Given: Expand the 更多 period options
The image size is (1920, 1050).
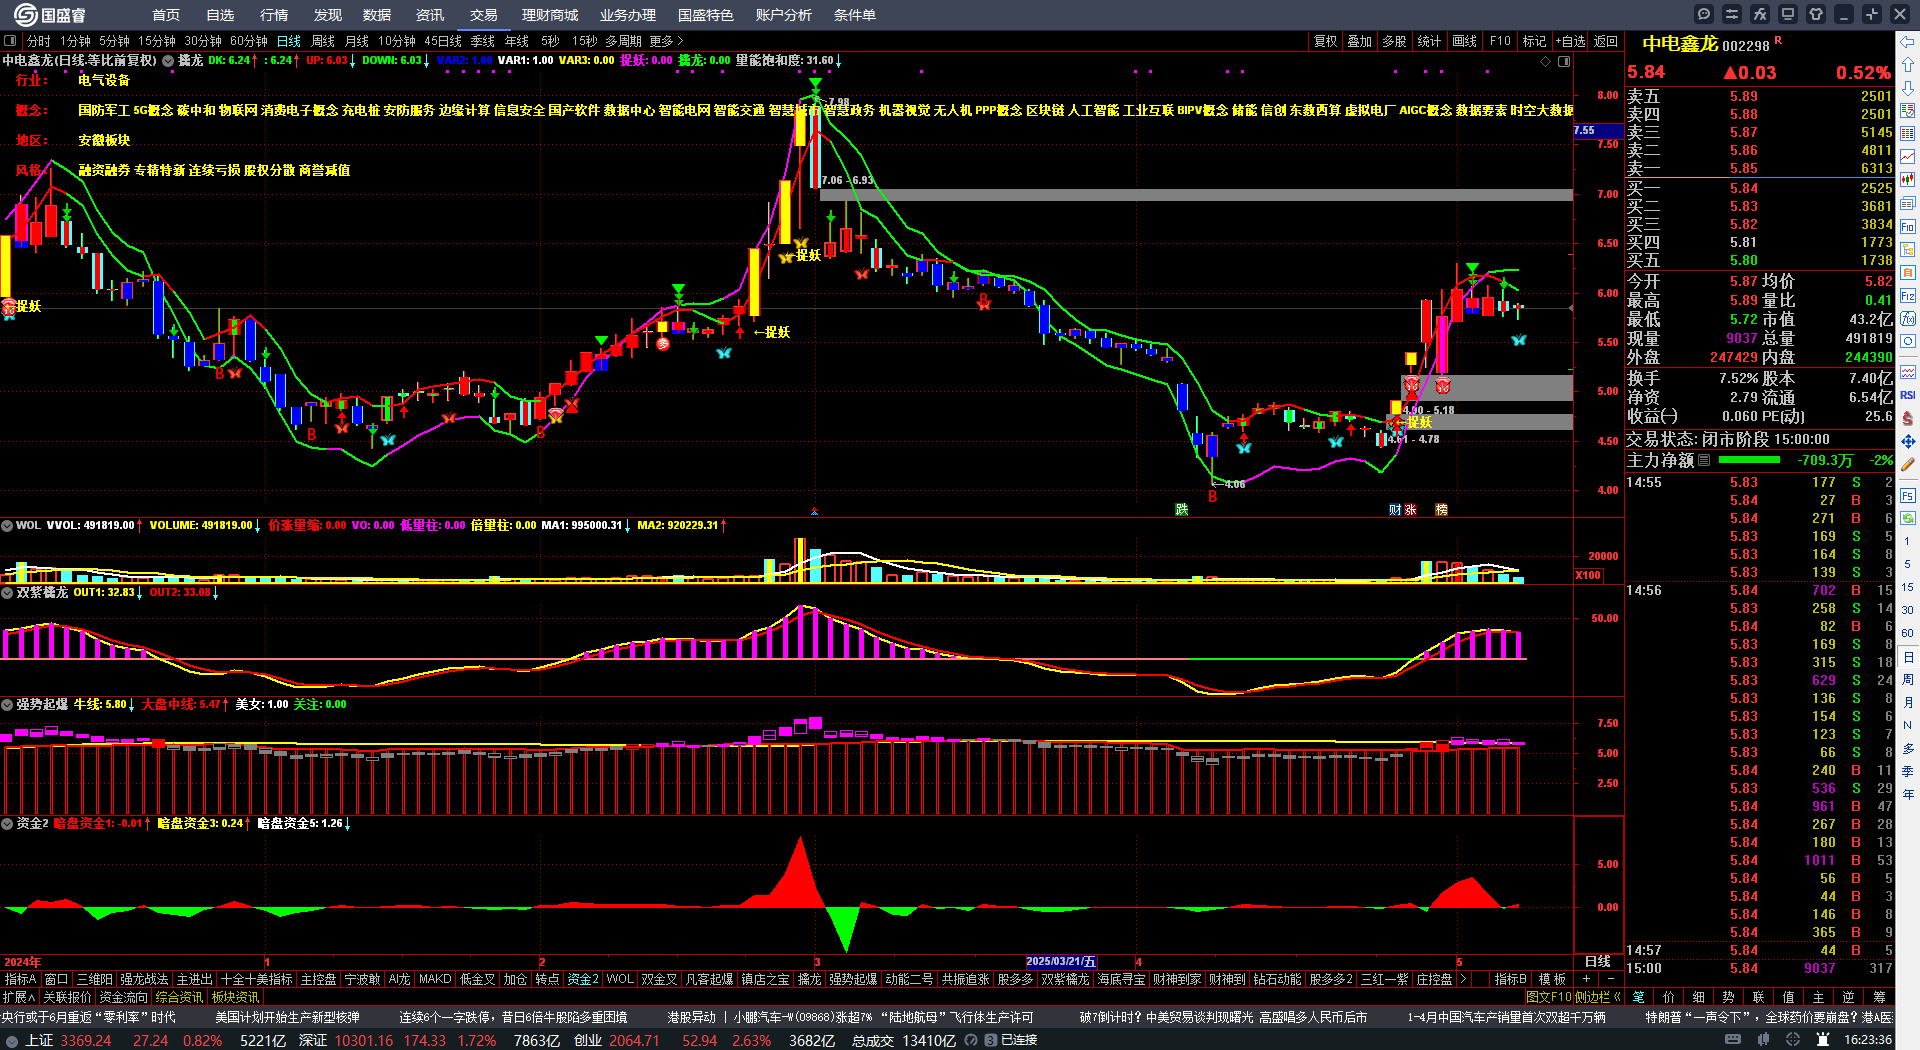Looking at the screenshot, I should tap(666, 41).
